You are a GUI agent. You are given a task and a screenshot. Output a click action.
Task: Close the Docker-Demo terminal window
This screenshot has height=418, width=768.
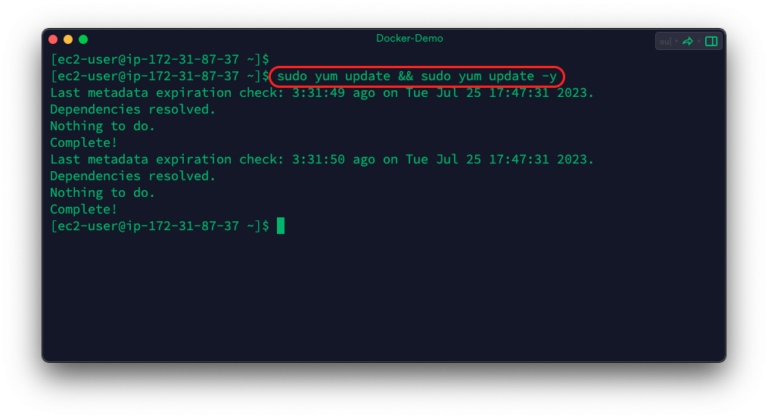(53, 39)
